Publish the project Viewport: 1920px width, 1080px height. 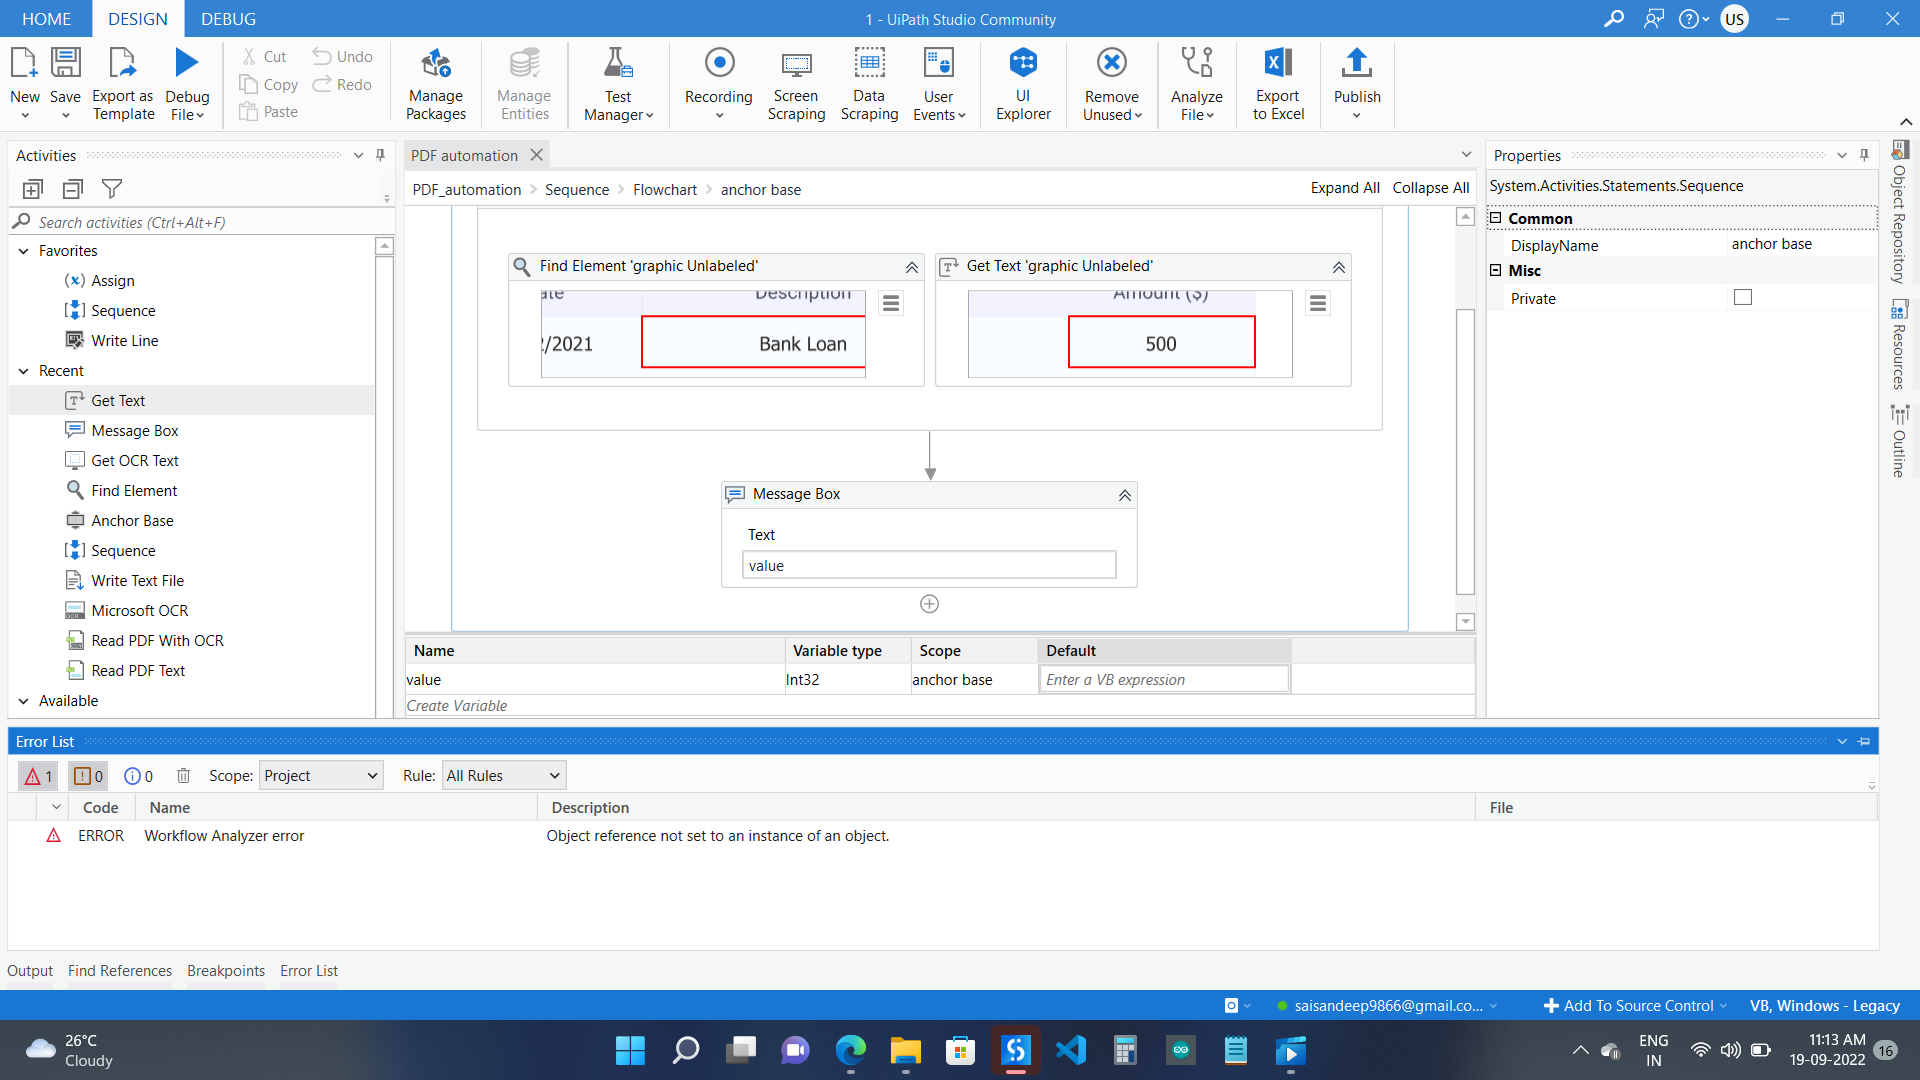(1356, 85)
